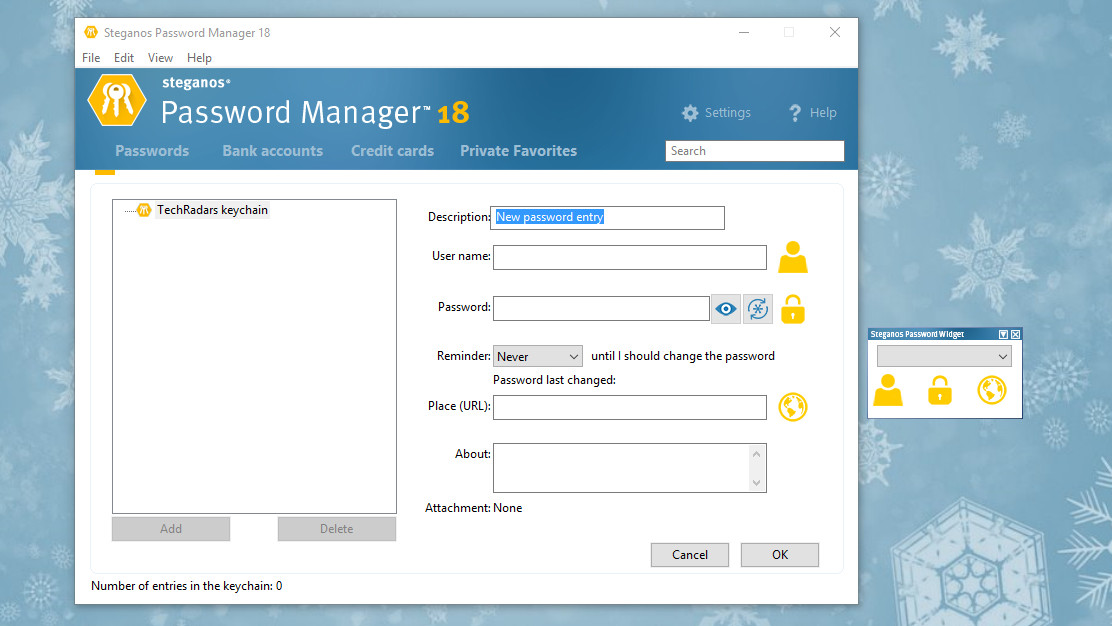This screenshot has width=1112, height=626.
Task: Focus the Description input field
Action: click(607, 218)
